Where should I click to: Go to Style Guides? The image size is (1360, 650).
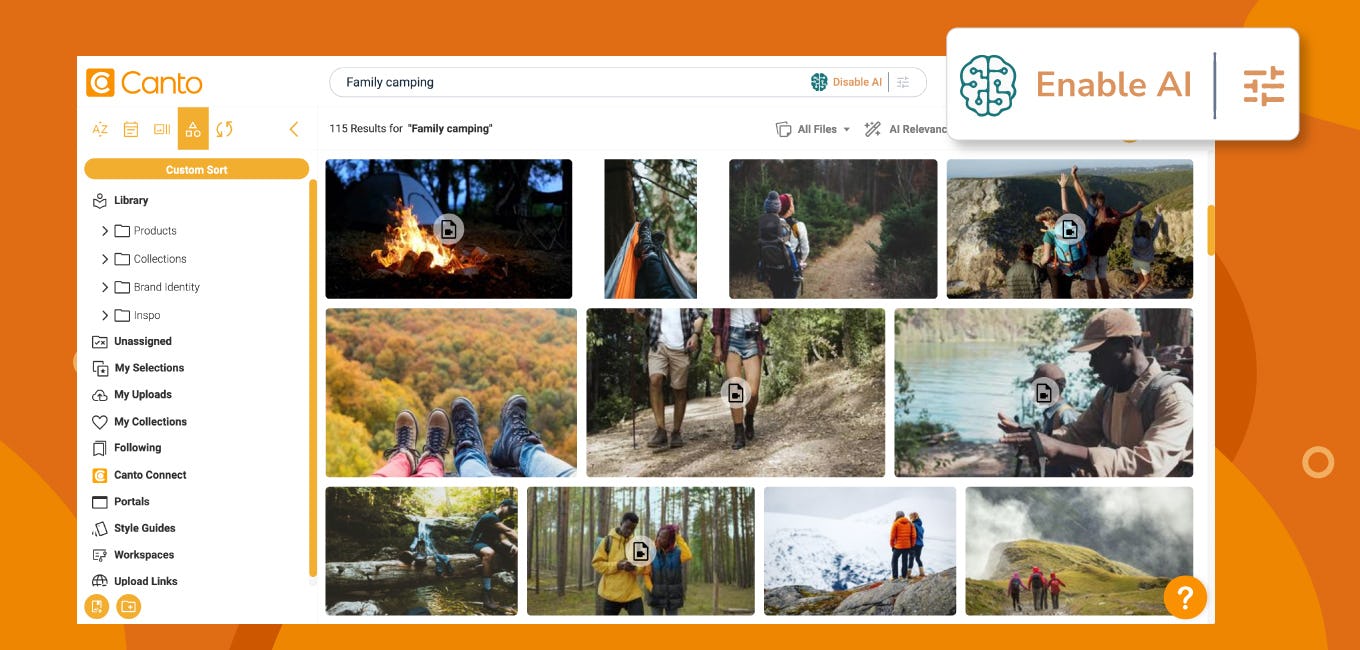pos(134,528)
